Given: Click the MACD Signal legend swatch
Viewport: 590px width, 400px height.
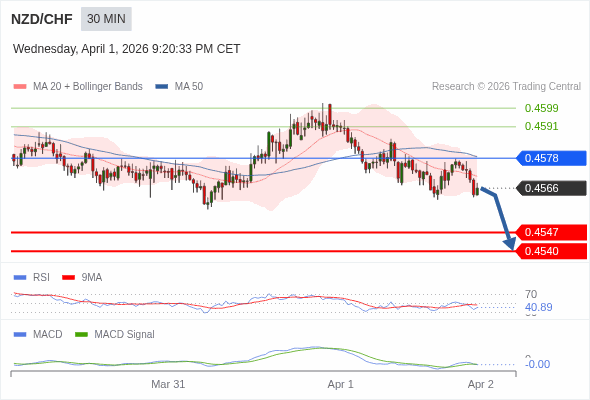Looking at the screenshot, I should pyautogui.click(x=81, y=335).
